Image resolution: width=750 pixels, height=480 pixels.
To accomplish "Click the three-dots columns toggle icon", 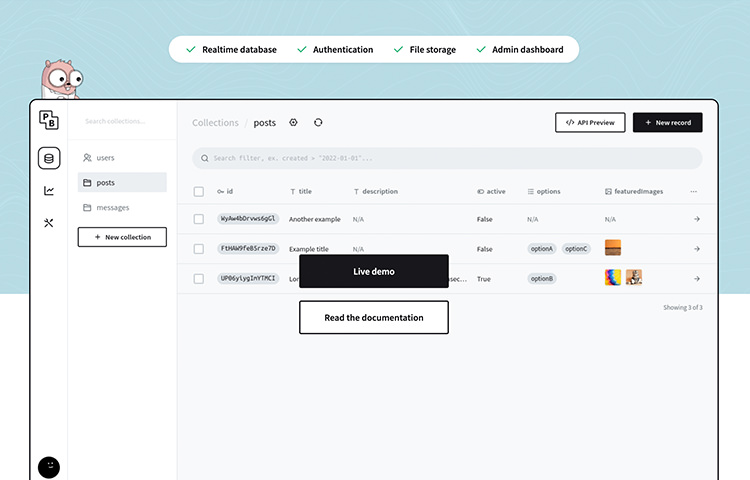I will (x=694, y=191).
